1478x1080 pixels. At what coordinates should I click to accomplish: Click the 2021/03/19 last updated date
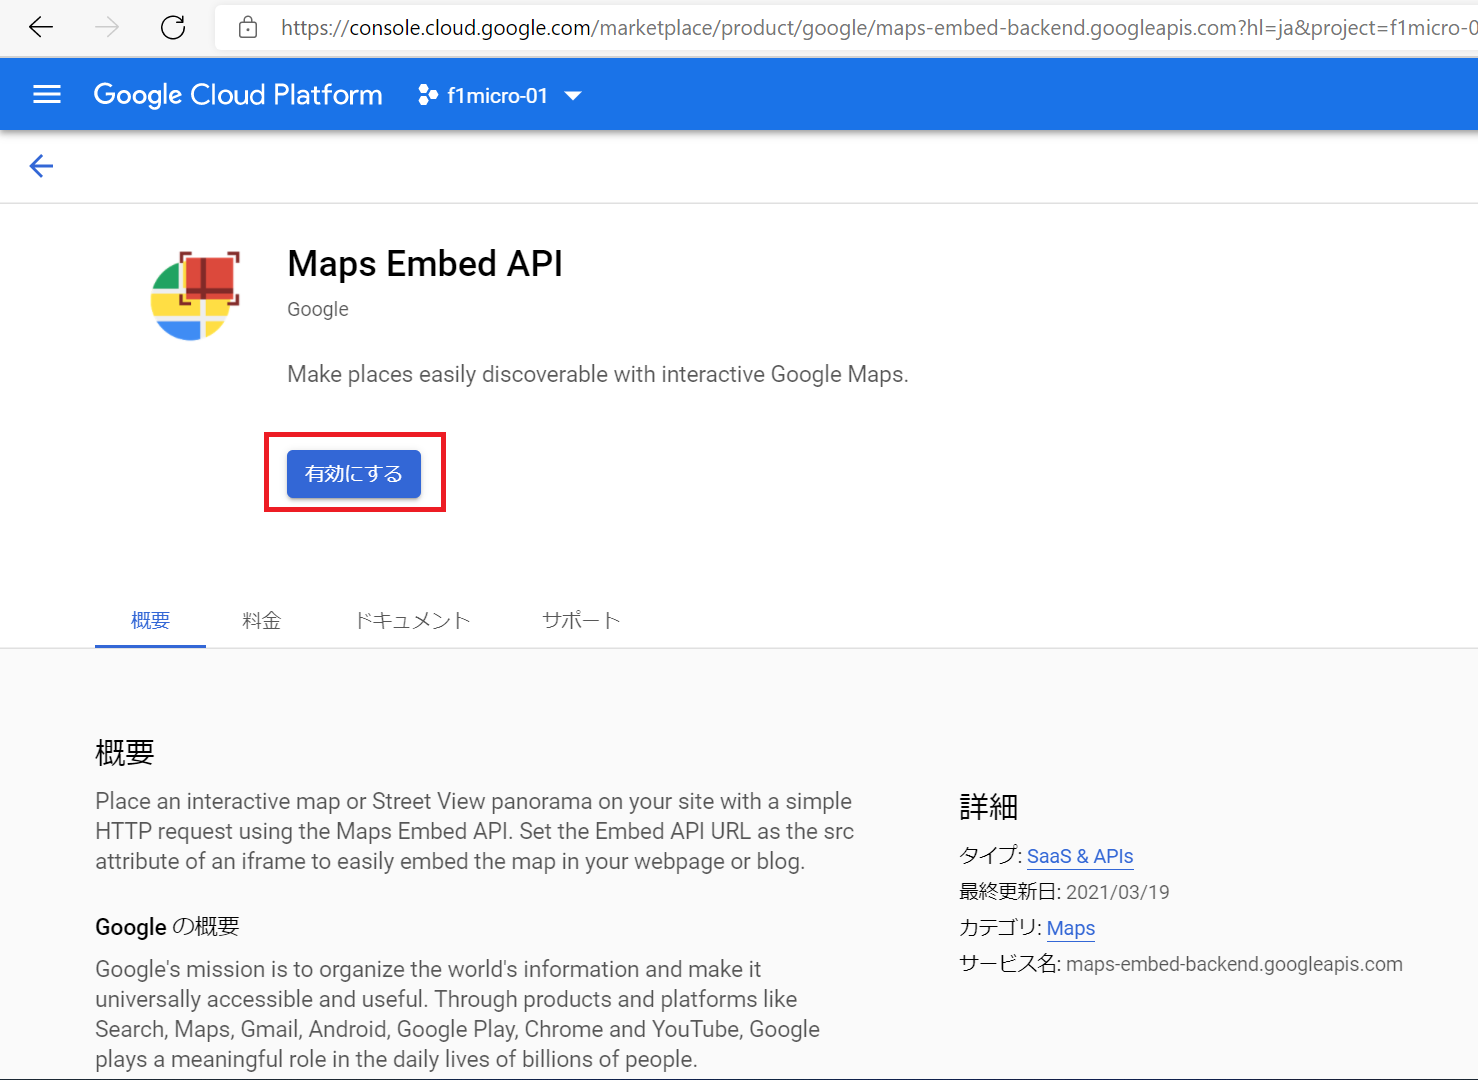click(1118, 892)
